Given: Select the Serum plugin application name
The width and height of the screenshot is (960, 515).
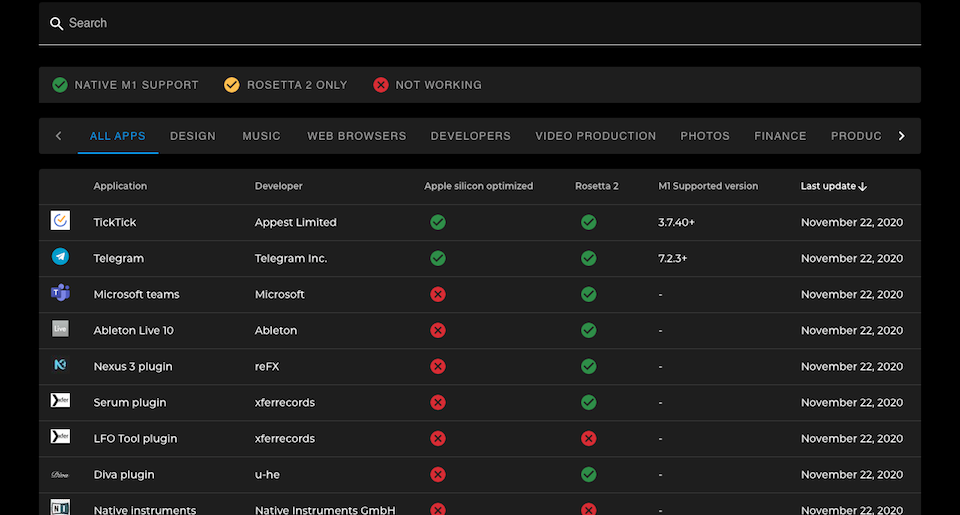Looking at the screenshot, I should click(x=130, y=402).
